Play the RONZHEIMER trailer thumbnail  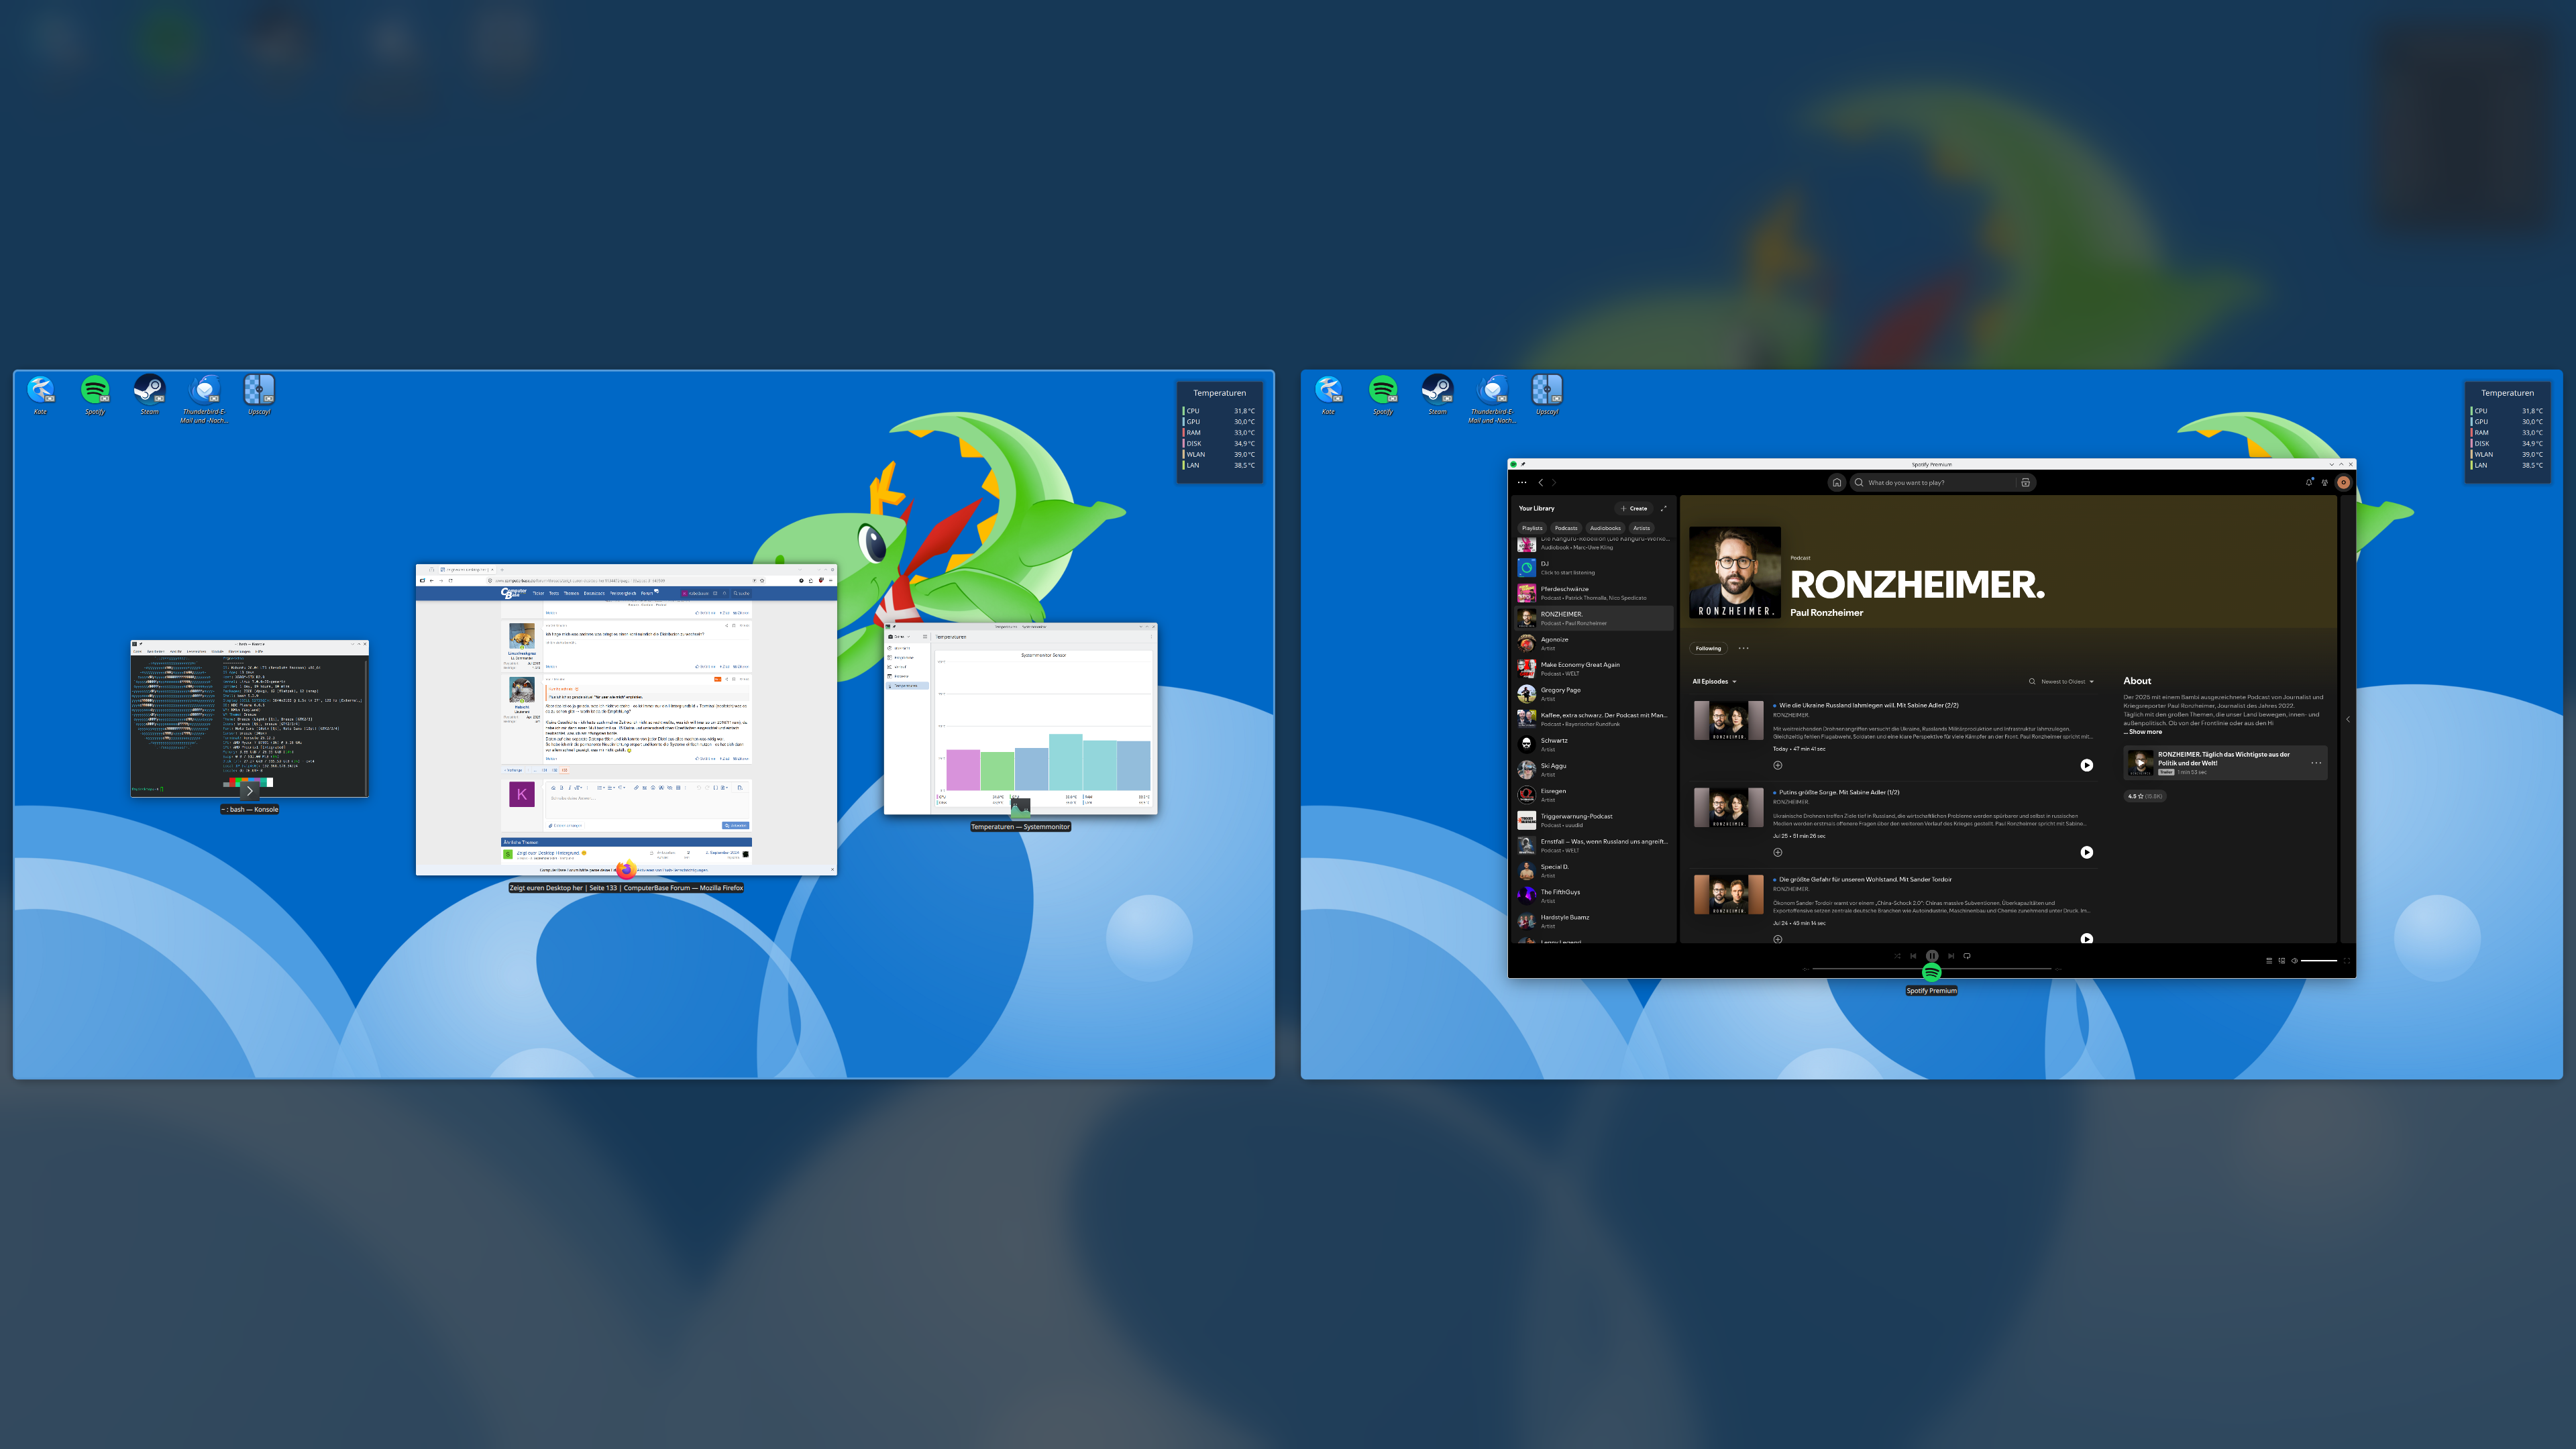[x=2140, y=763]
